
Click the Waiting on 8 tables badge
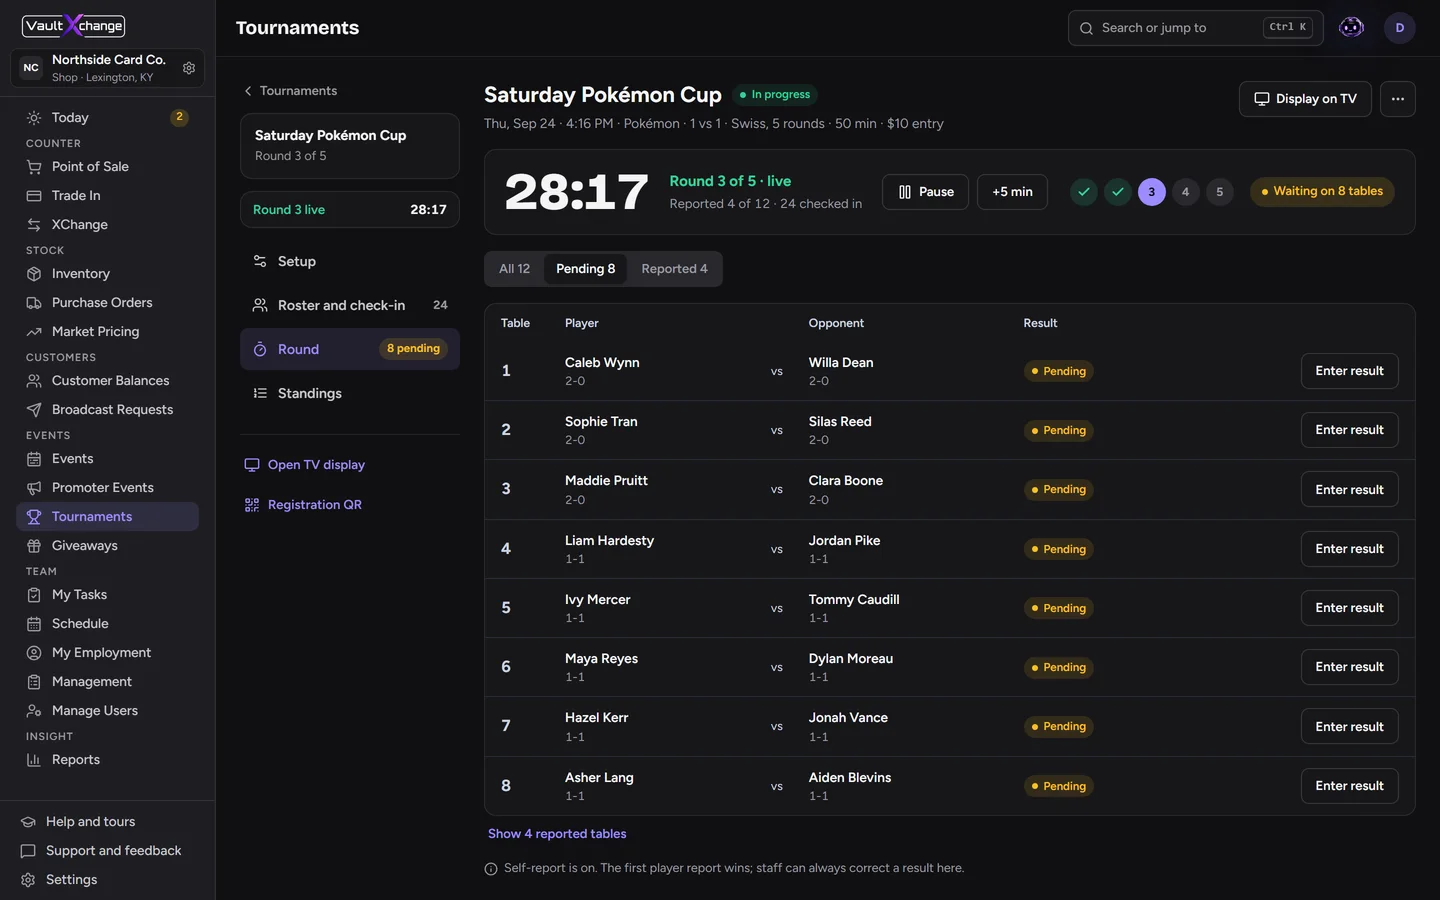(x=1322, y=192)
